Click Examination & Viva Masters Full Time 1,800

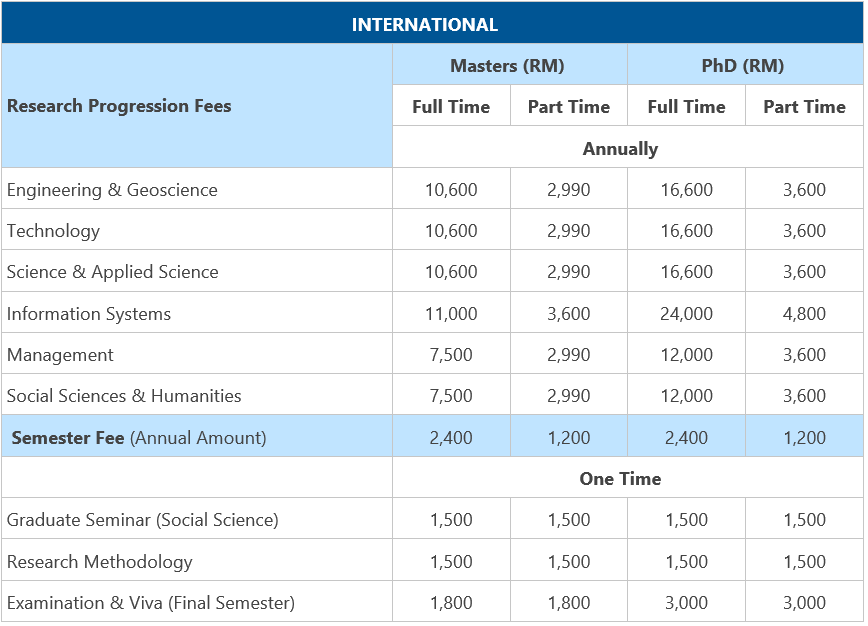pyautogui.click(x=451, y=603)
